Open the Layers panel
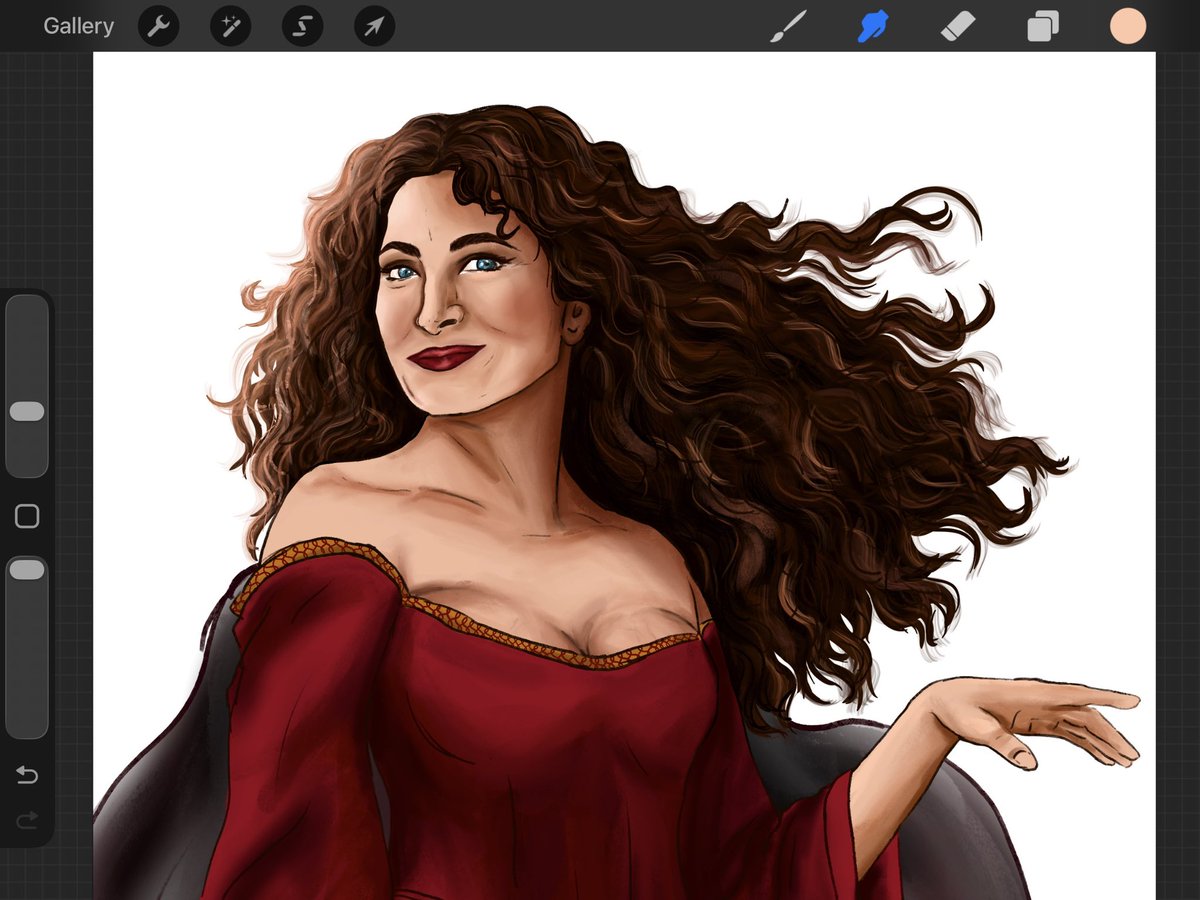Image resolution: width=1200 pixels, height=900 pixels. click(x=1043, y=26)
